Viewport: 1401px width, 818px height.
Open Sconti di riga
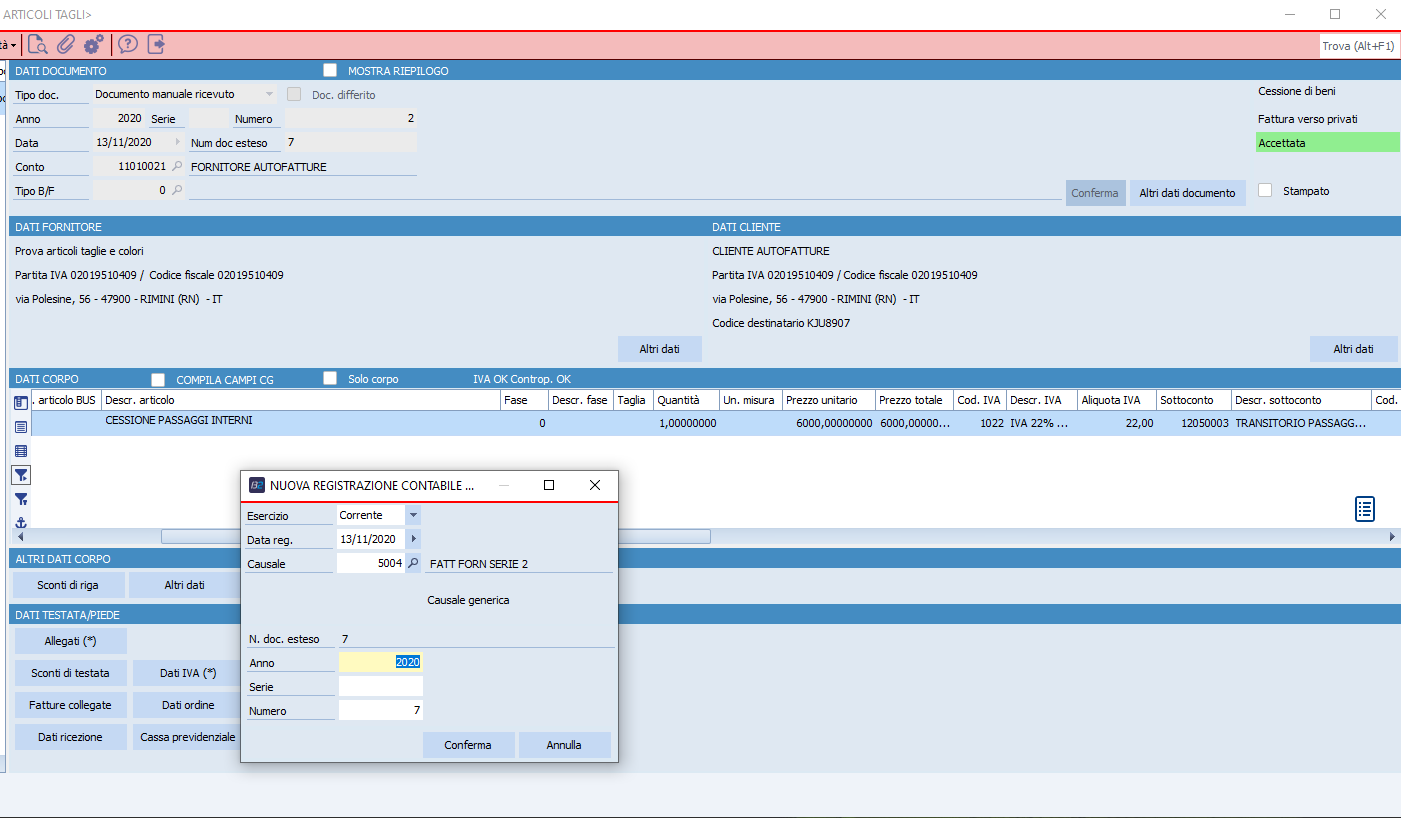tap(69, 585)
